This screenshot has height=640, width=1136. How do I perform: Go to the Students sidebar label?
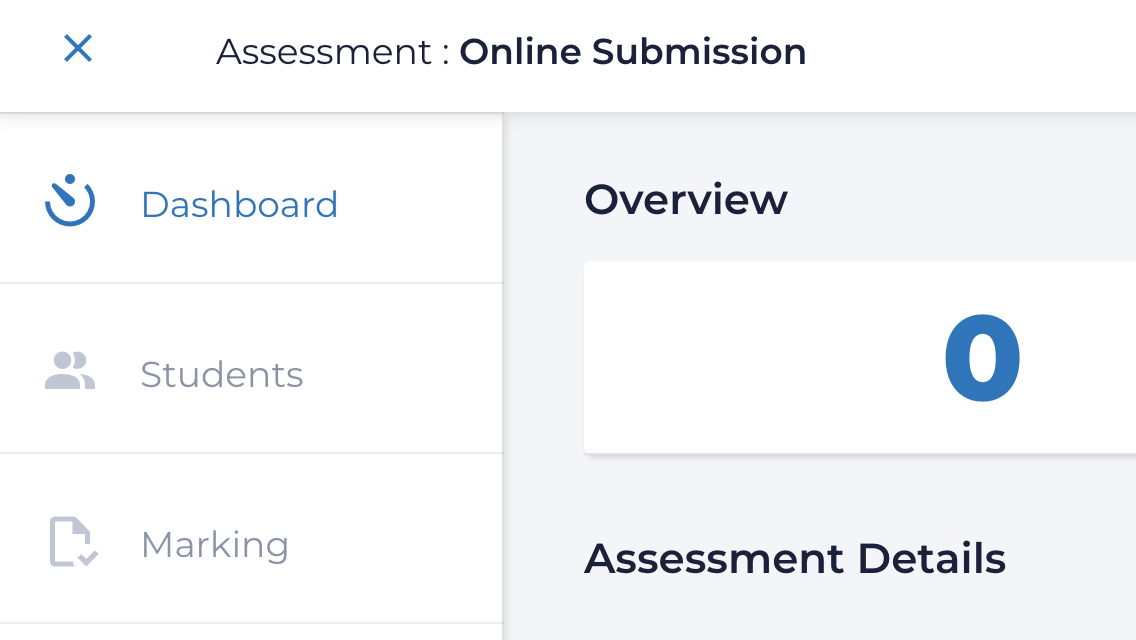[221, 375]
